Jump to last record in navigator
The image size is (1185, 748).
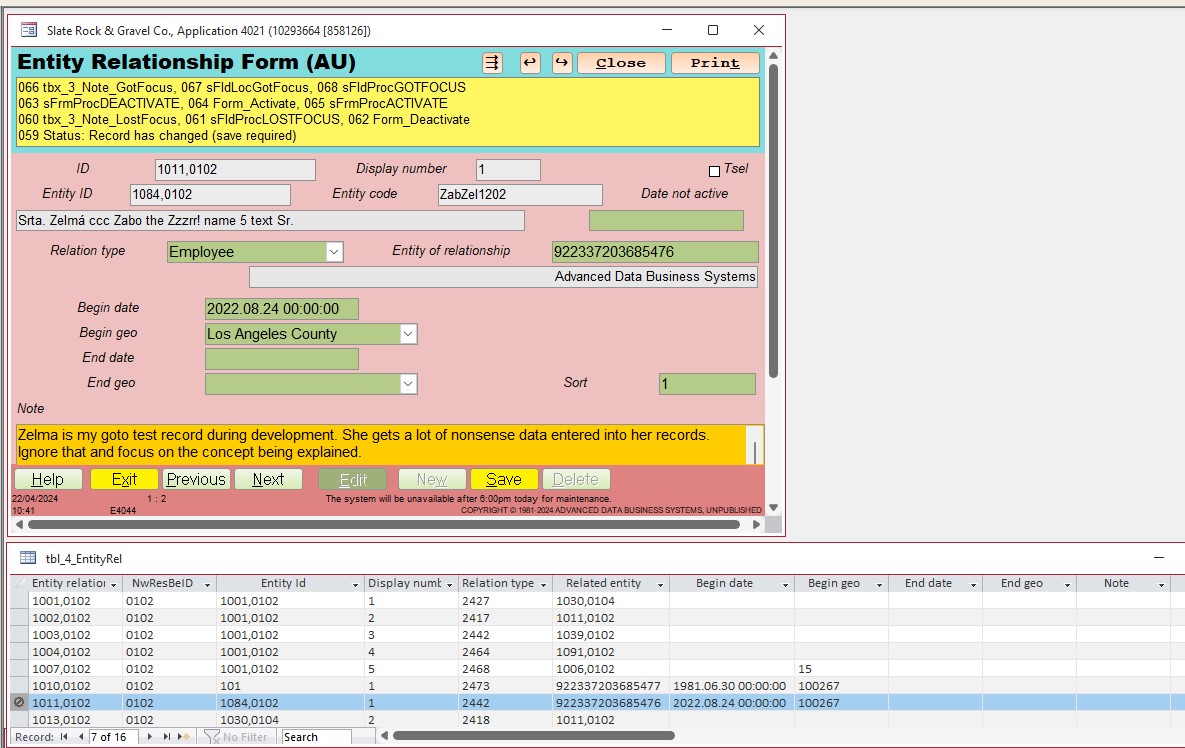pos(167,737)
